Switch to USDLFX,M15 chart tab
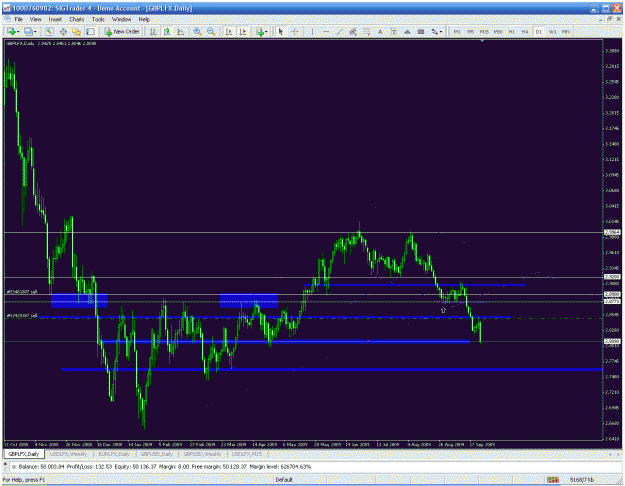Screen dimensions: 625x486 pos(247,454)
